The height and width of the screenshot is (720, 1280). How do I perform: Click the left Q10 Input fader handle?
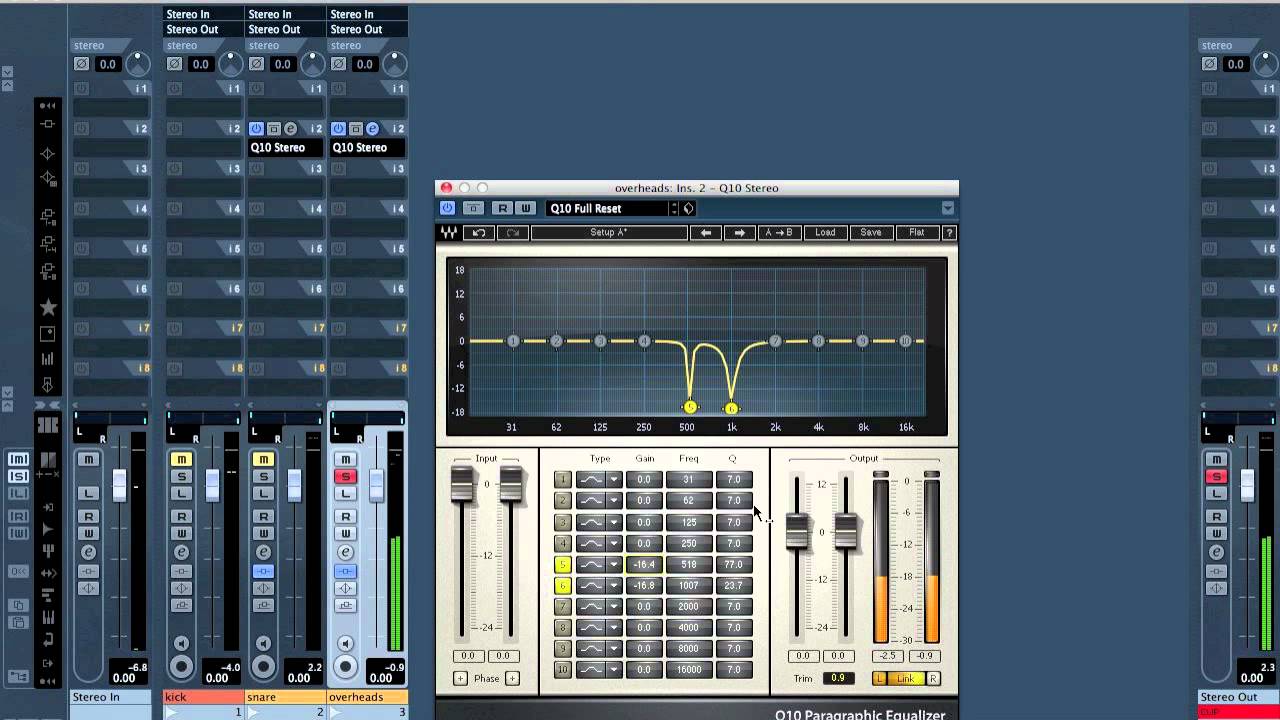coord(462,484)
